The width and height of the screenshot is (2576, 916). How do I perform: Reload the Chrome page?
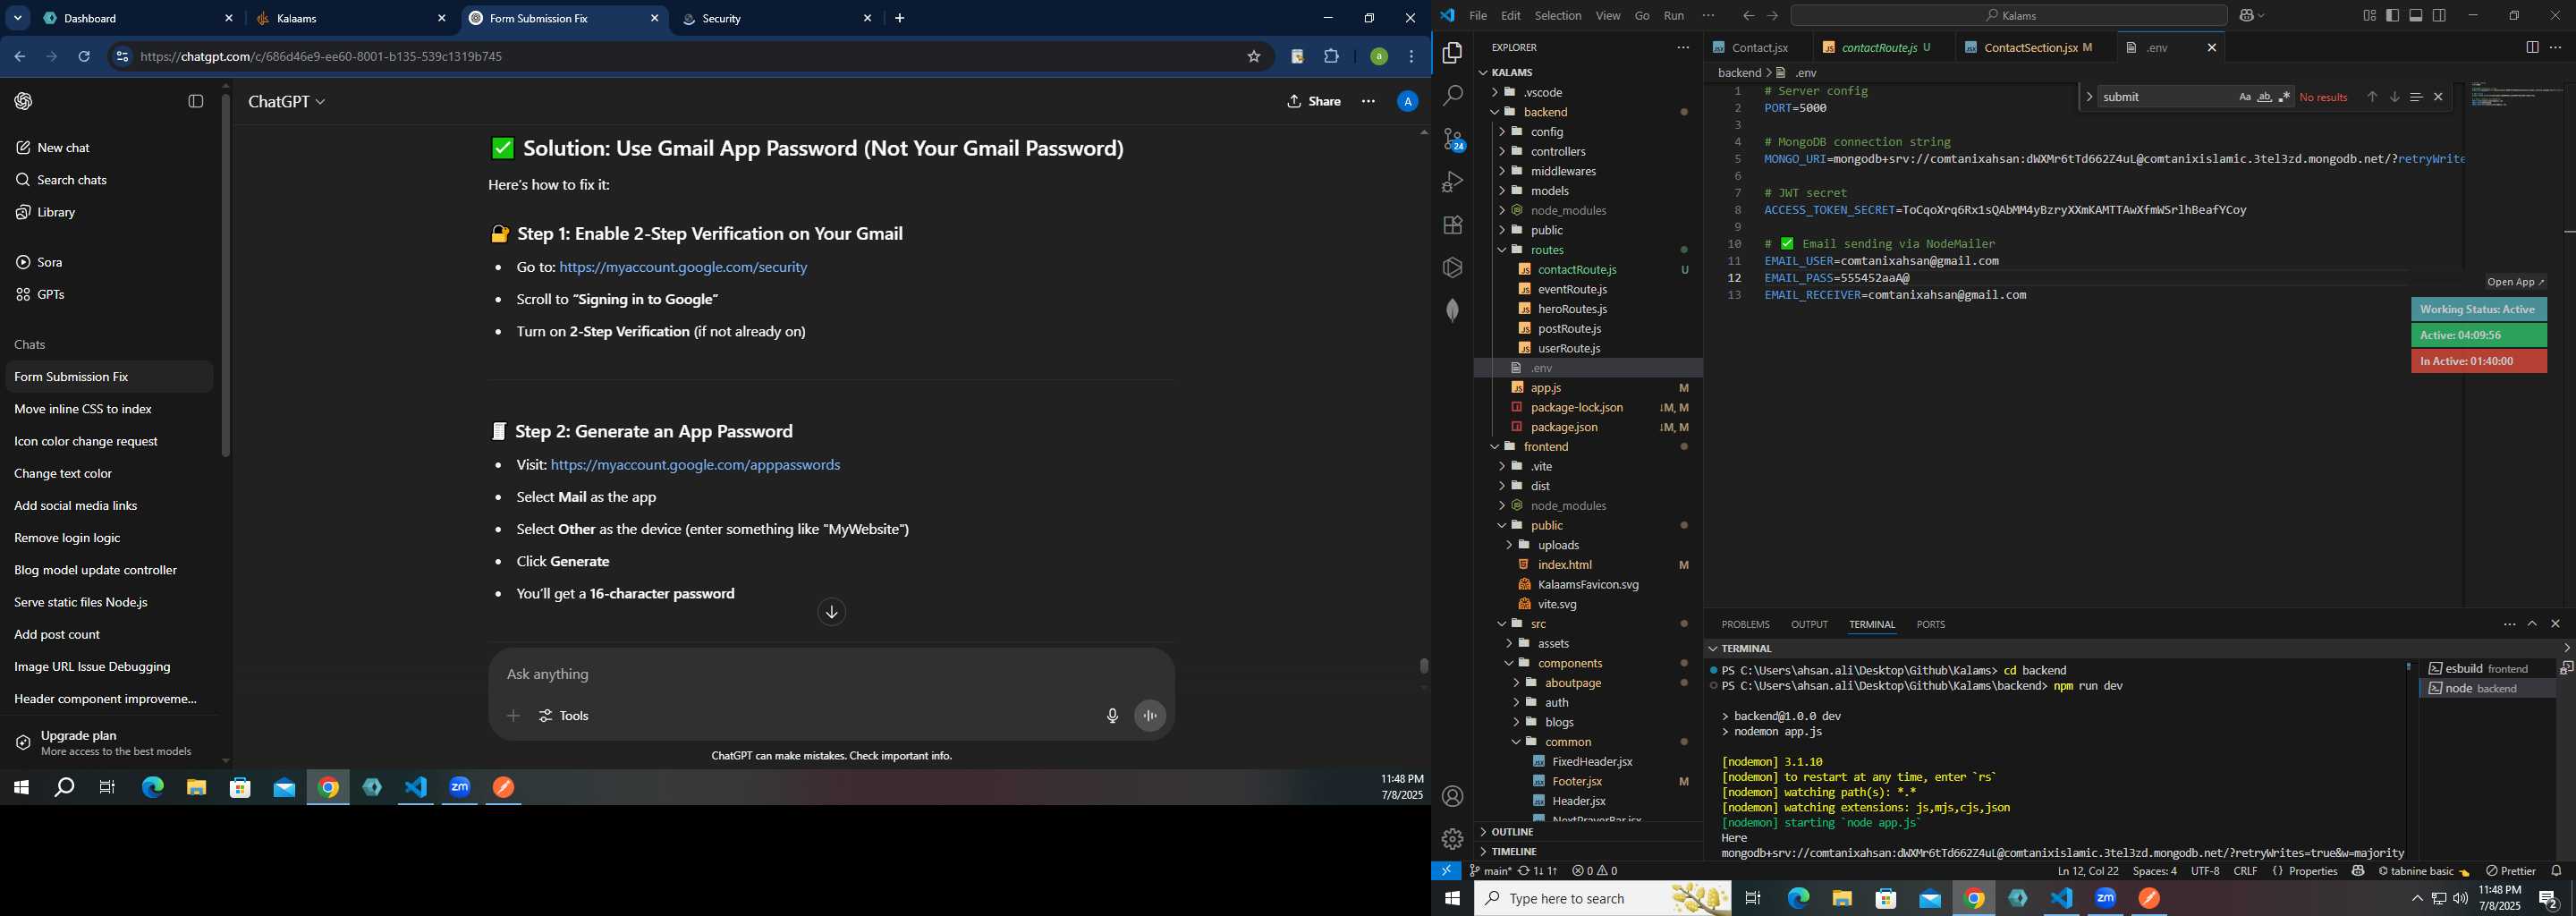(x=84, y=57)
